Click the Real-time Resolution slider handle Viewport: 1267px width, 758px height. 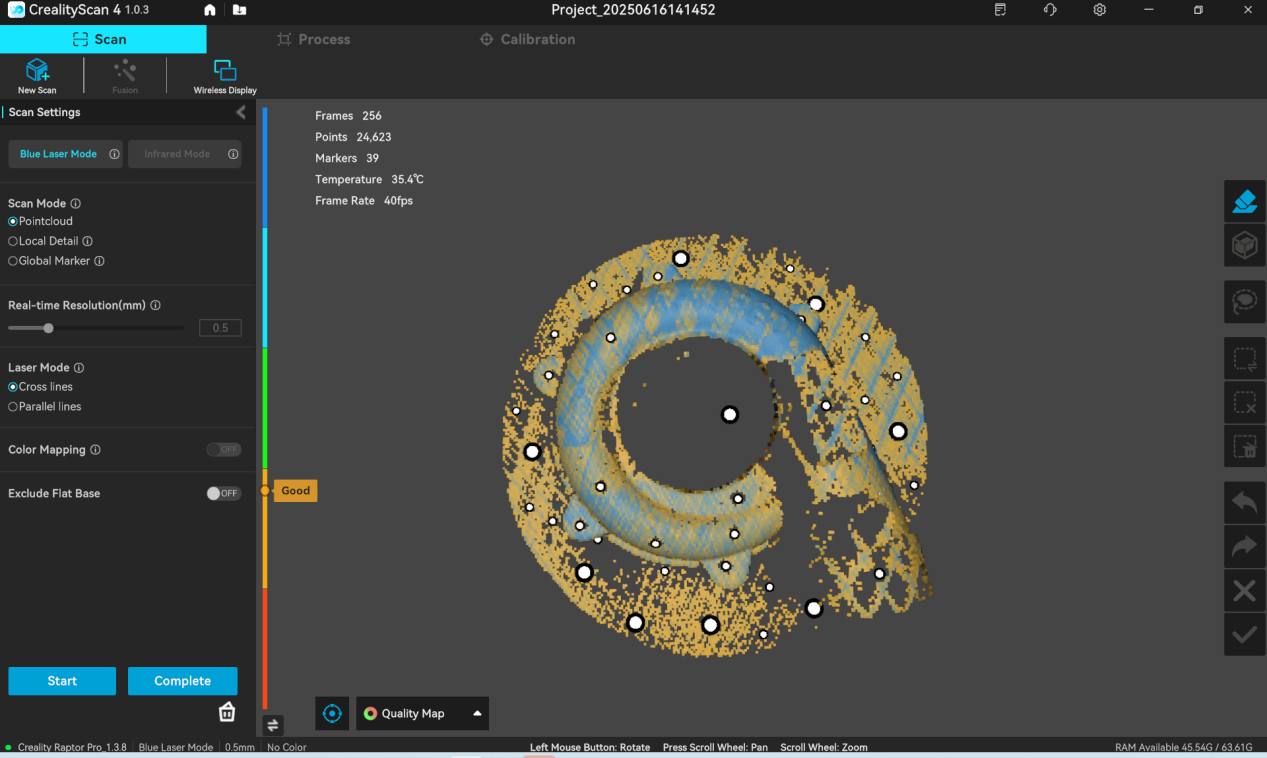[48, 328]
